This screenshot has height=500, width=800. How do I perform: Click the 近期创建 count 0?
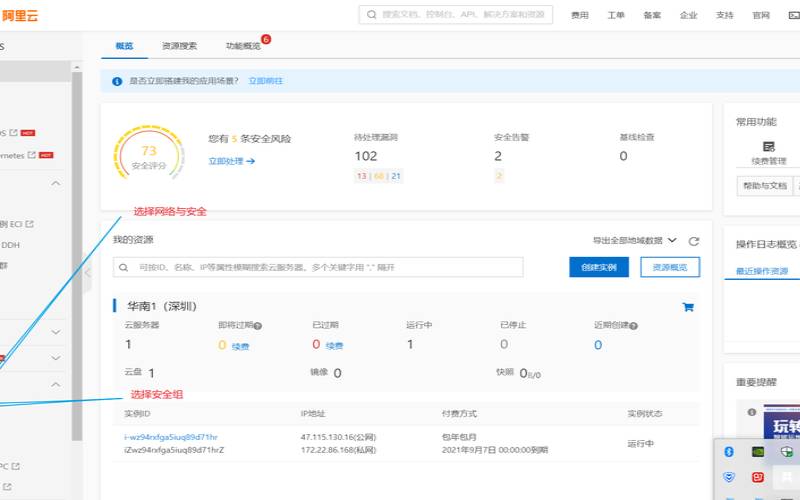[598, 345]
